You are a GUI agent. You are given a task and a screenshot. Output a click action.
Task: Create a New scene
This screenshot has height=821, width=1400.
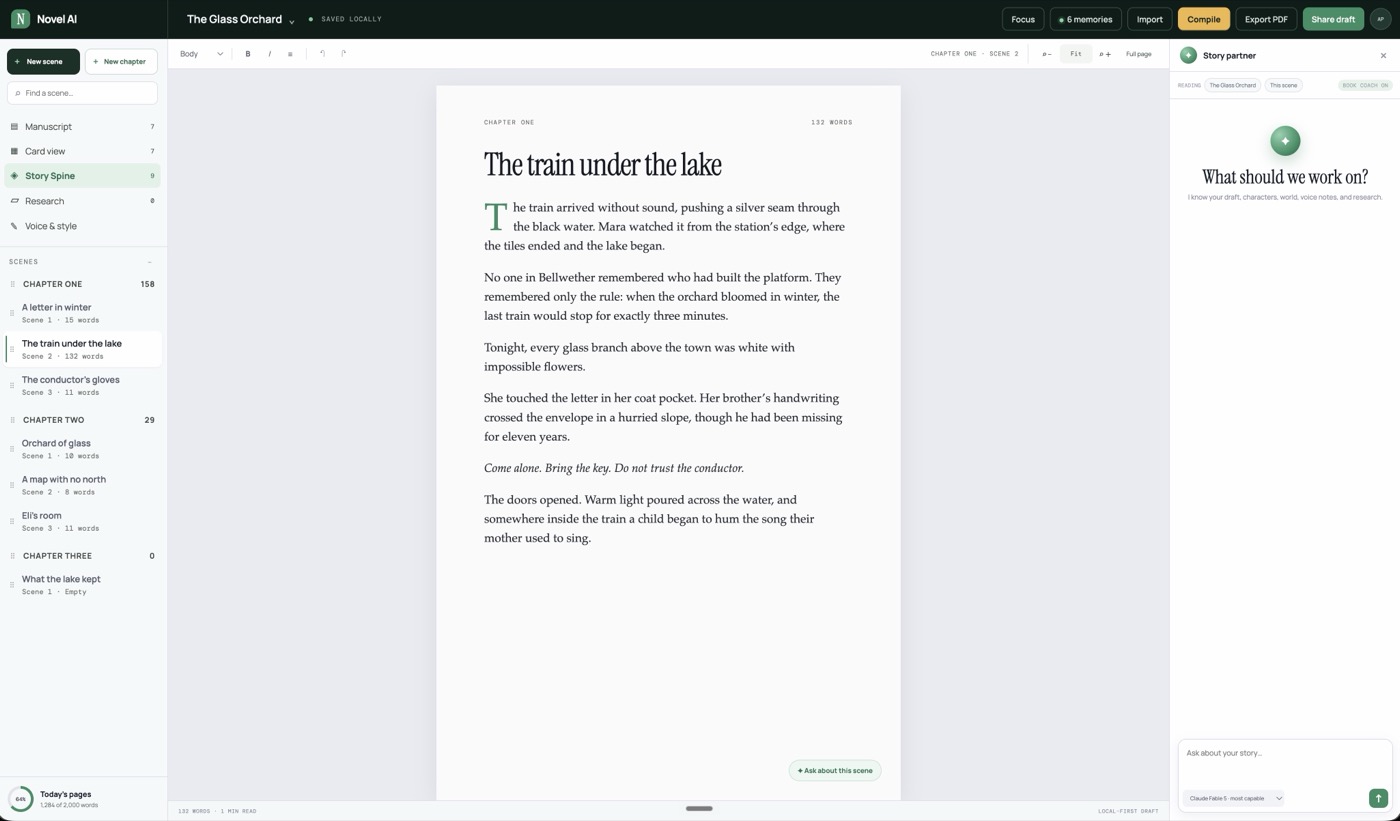click(x=43, y=62)
